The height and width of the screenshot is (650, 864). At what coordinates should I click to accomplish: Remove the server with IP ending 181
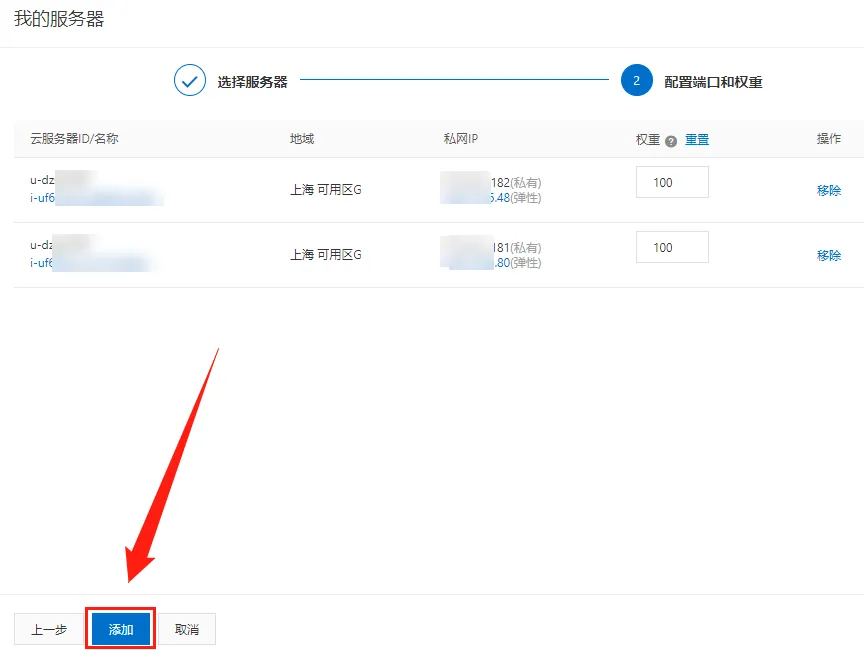829,256
